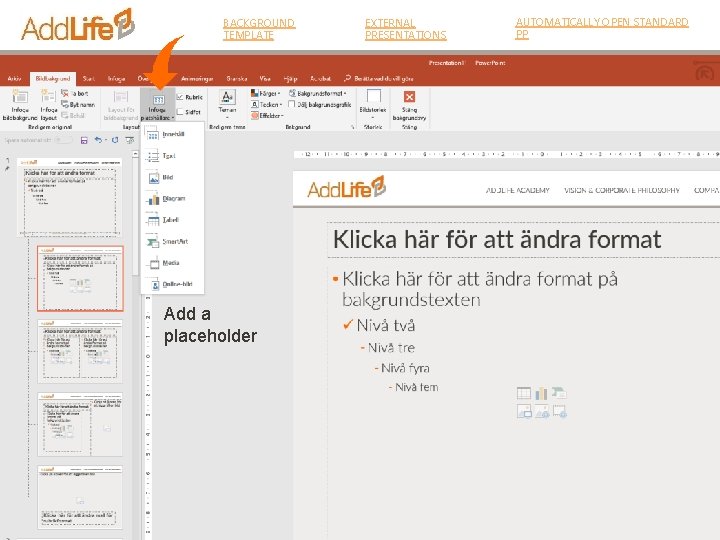The image size is (720, 540).
Task: Choose Online-bild placeholder from menu
Action: [172, 284]
